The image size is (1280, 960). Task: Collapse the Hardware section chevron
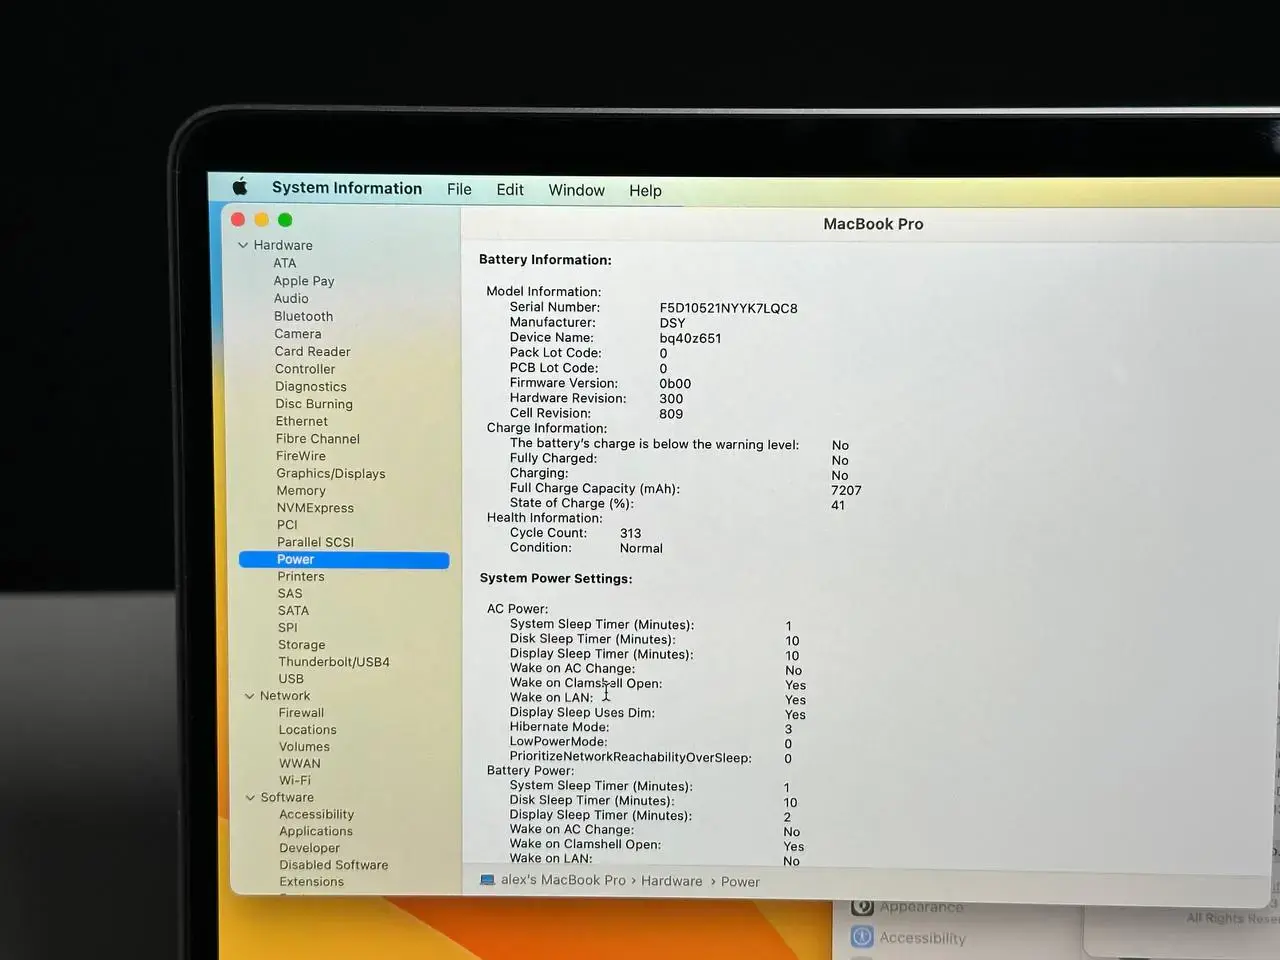(243, 245)
